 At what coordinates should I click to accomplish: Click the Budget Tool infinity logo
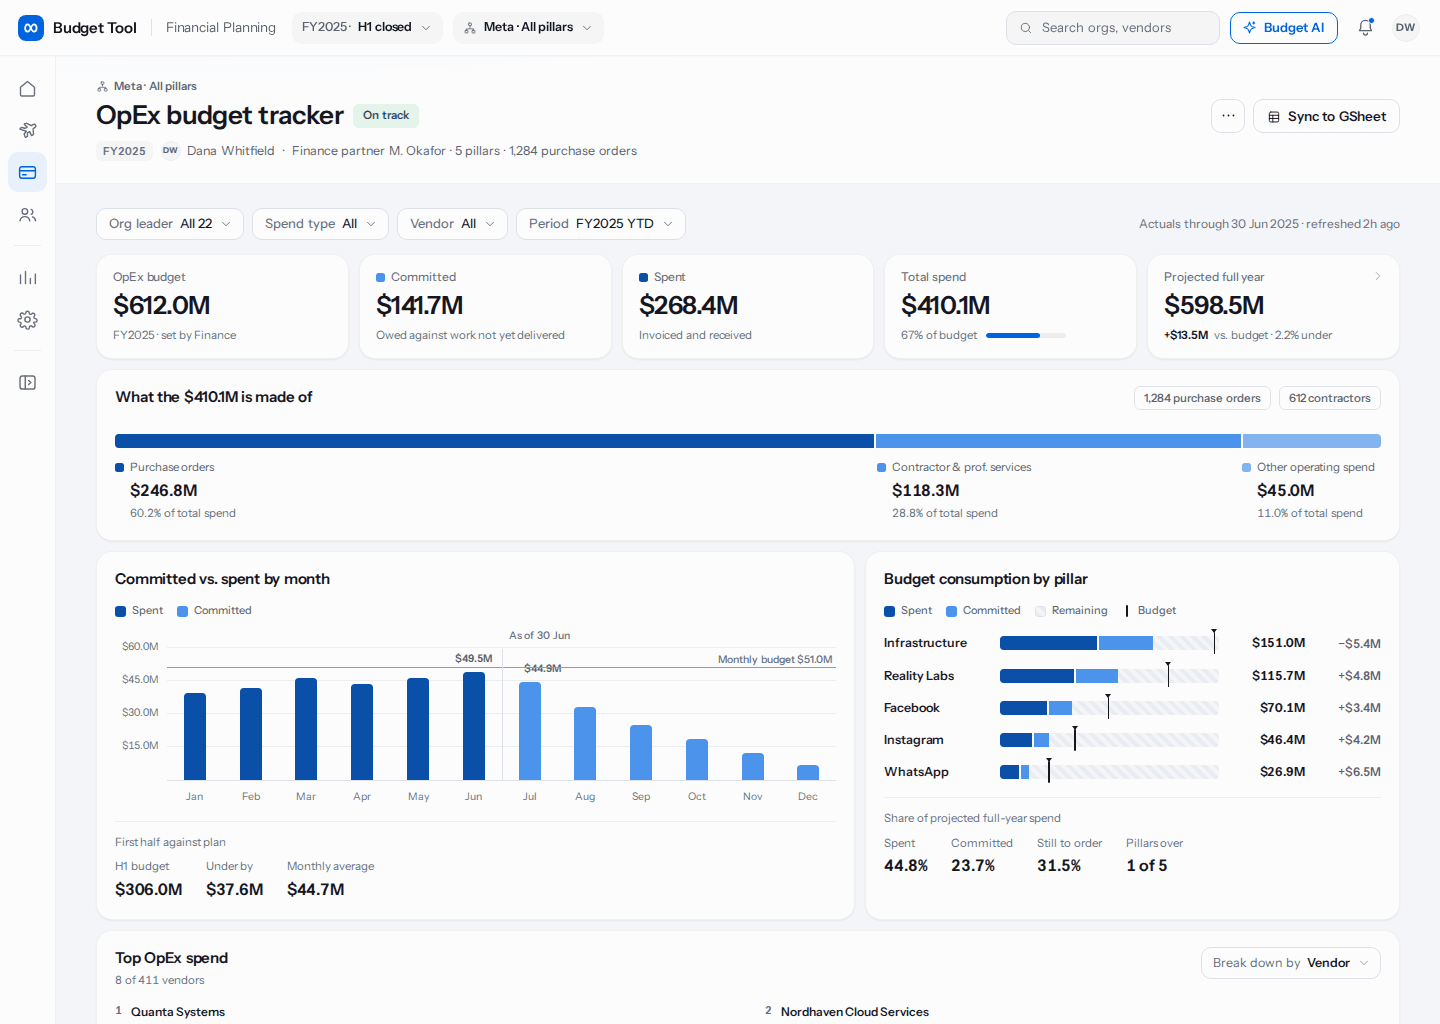tap(31, 28)
